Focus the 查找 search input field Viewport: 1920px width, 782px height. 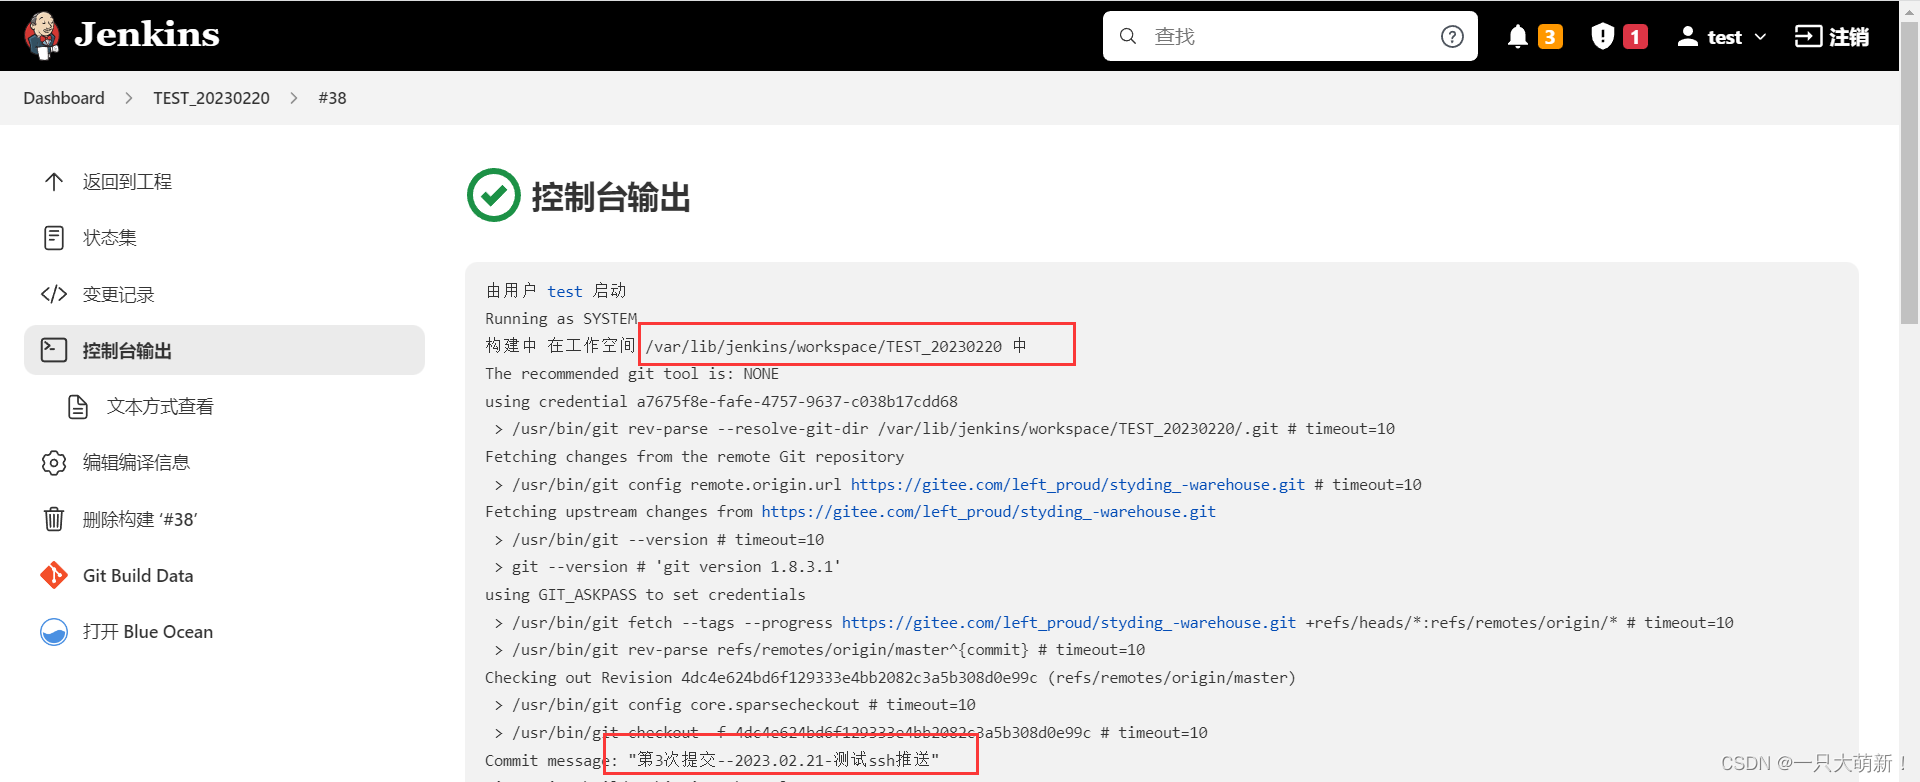1290,36
